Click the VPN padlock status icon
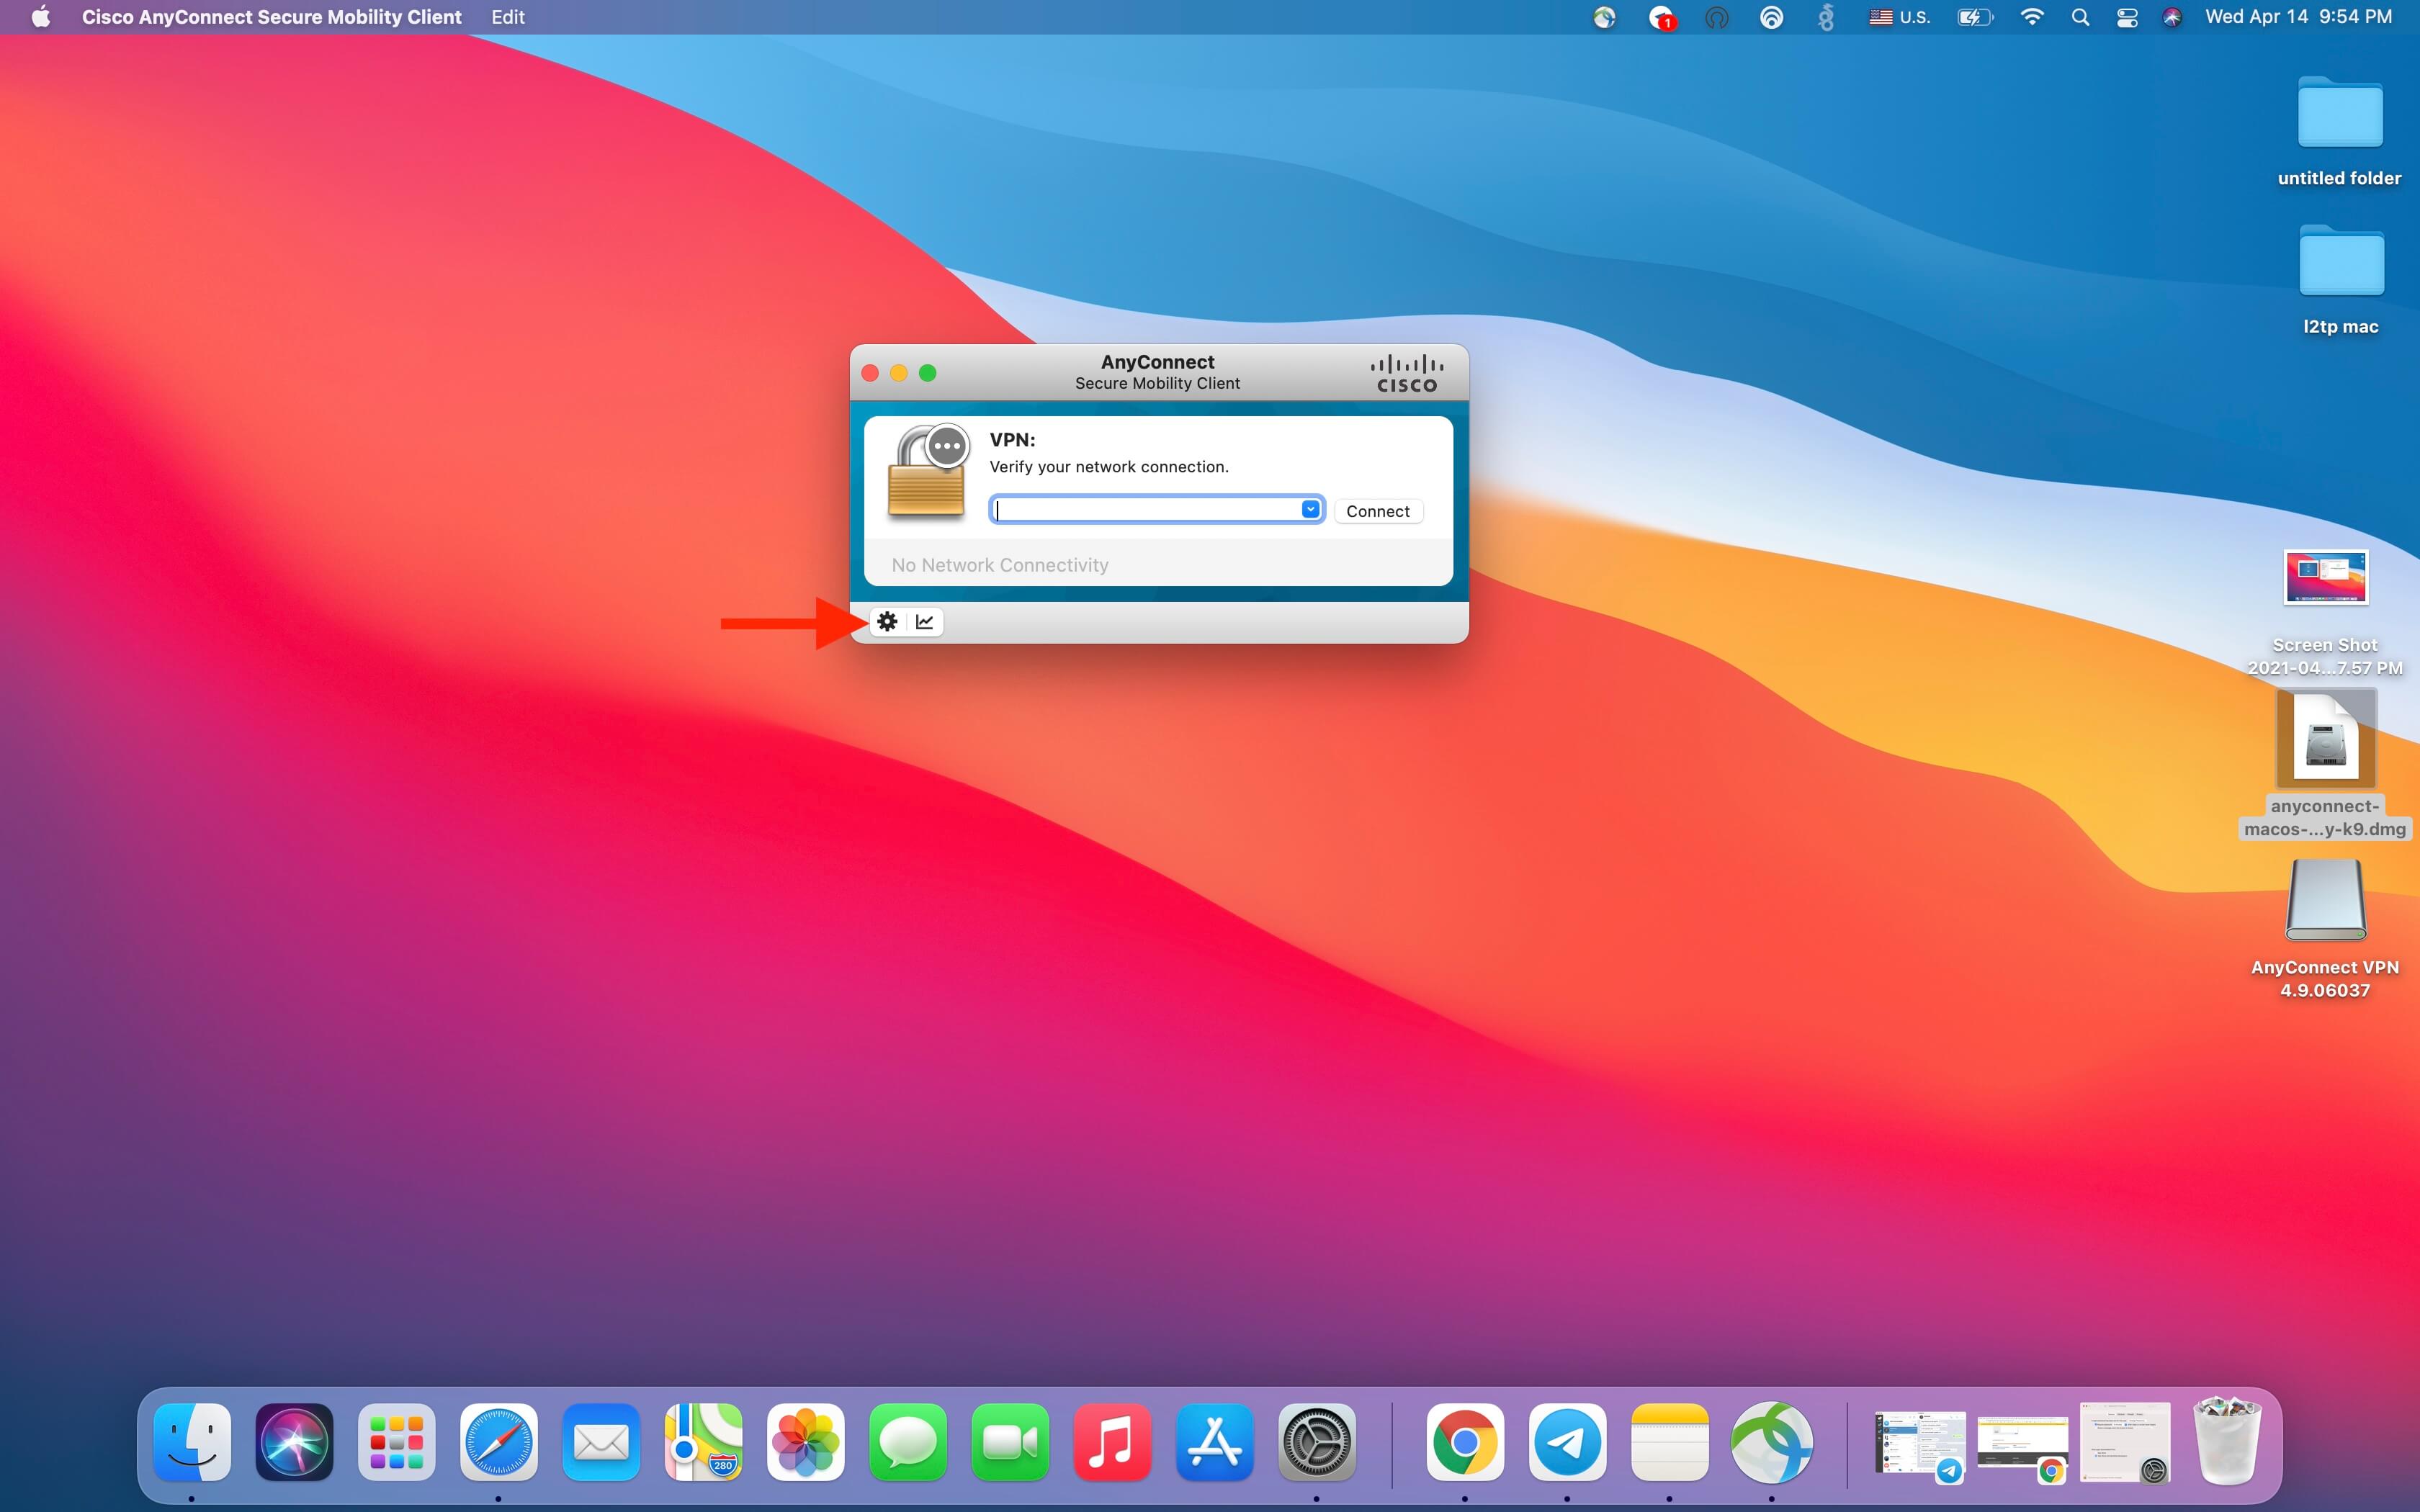 pyautogui.click(x=926, y=472)
